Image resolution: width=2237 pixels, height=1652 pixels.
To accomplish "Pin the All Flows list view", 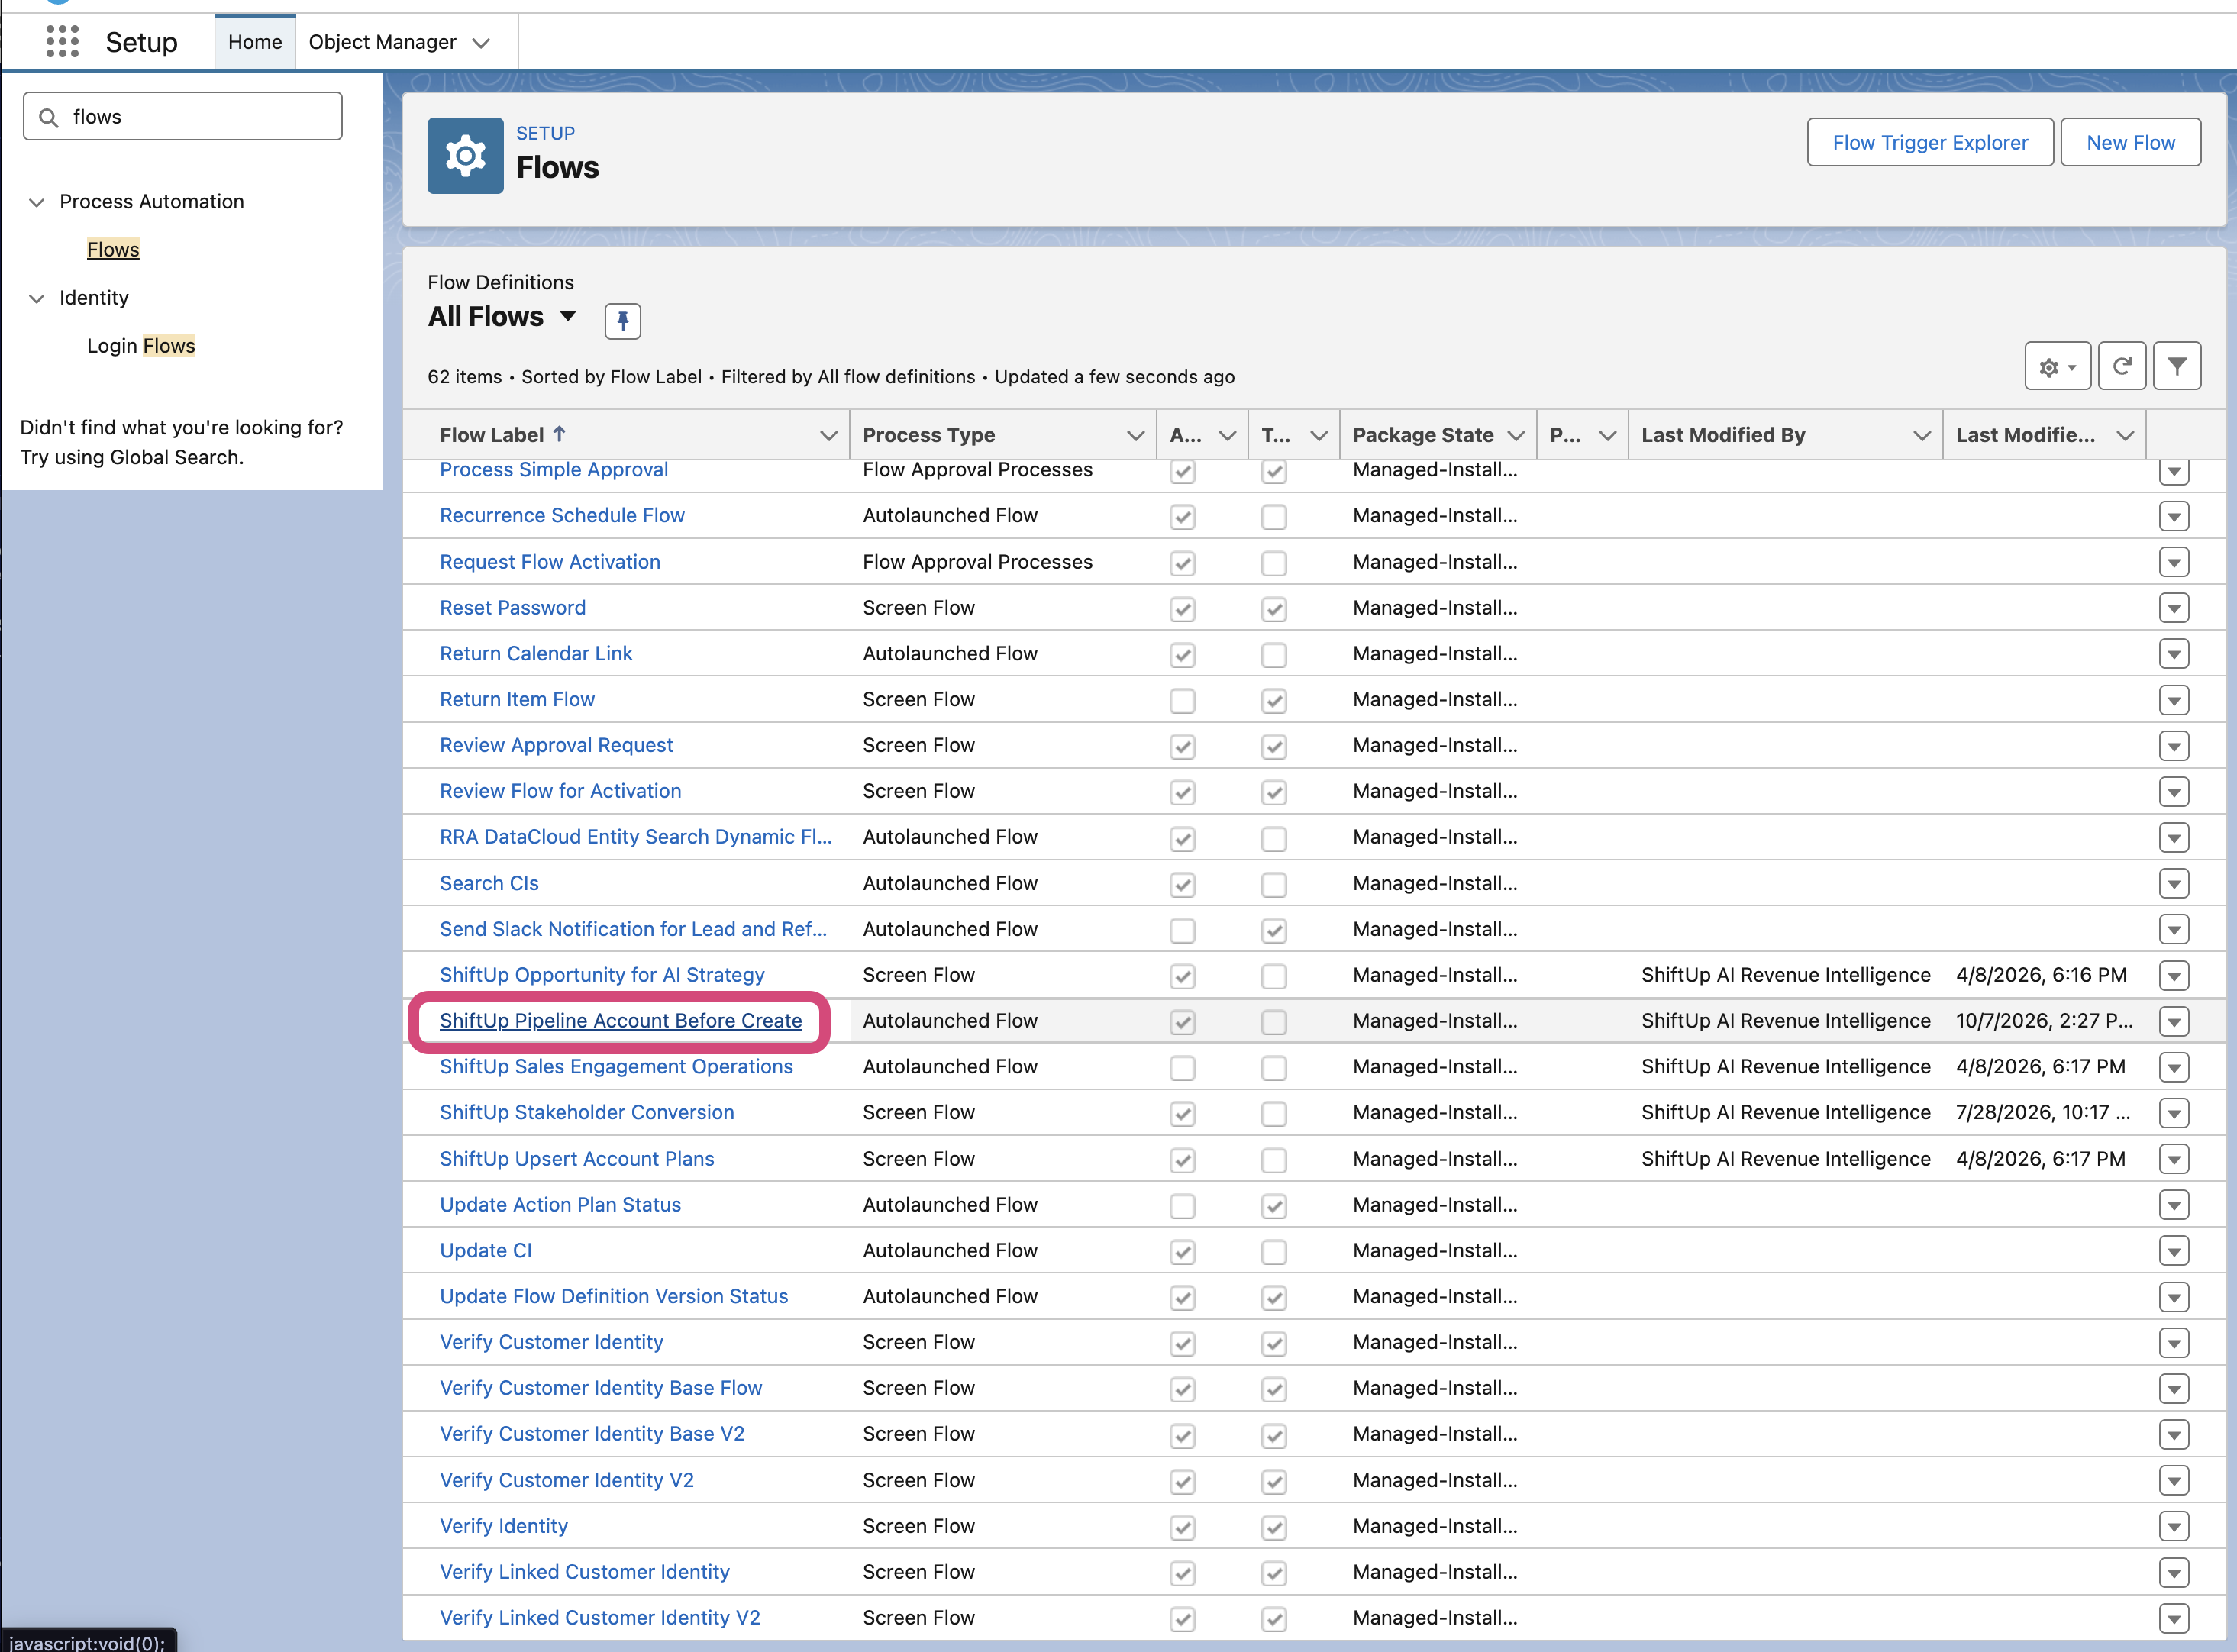I will pyautogui.click(x=622, y=321).
